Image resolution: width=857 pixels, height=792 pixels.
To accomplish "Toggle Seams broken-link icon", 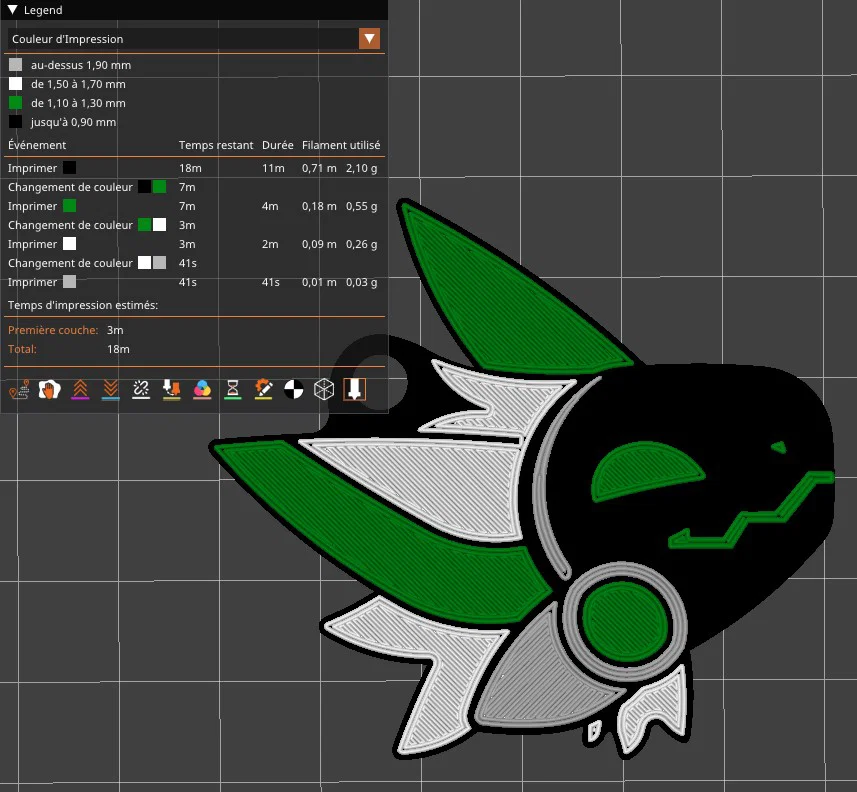I will 141,390.
